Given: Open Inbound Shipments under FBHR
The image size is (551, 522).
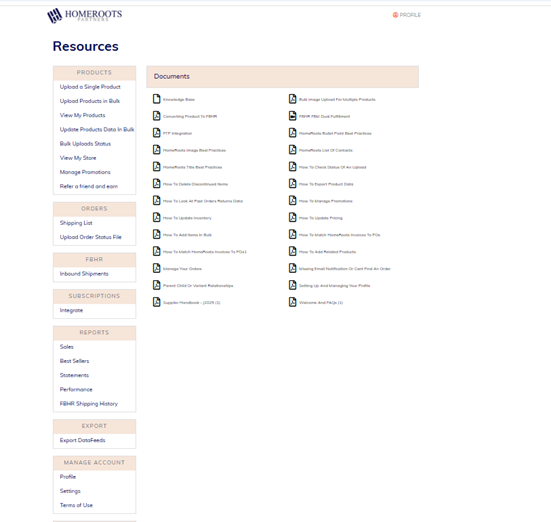Looking at the screenshot, I should 84,273.
